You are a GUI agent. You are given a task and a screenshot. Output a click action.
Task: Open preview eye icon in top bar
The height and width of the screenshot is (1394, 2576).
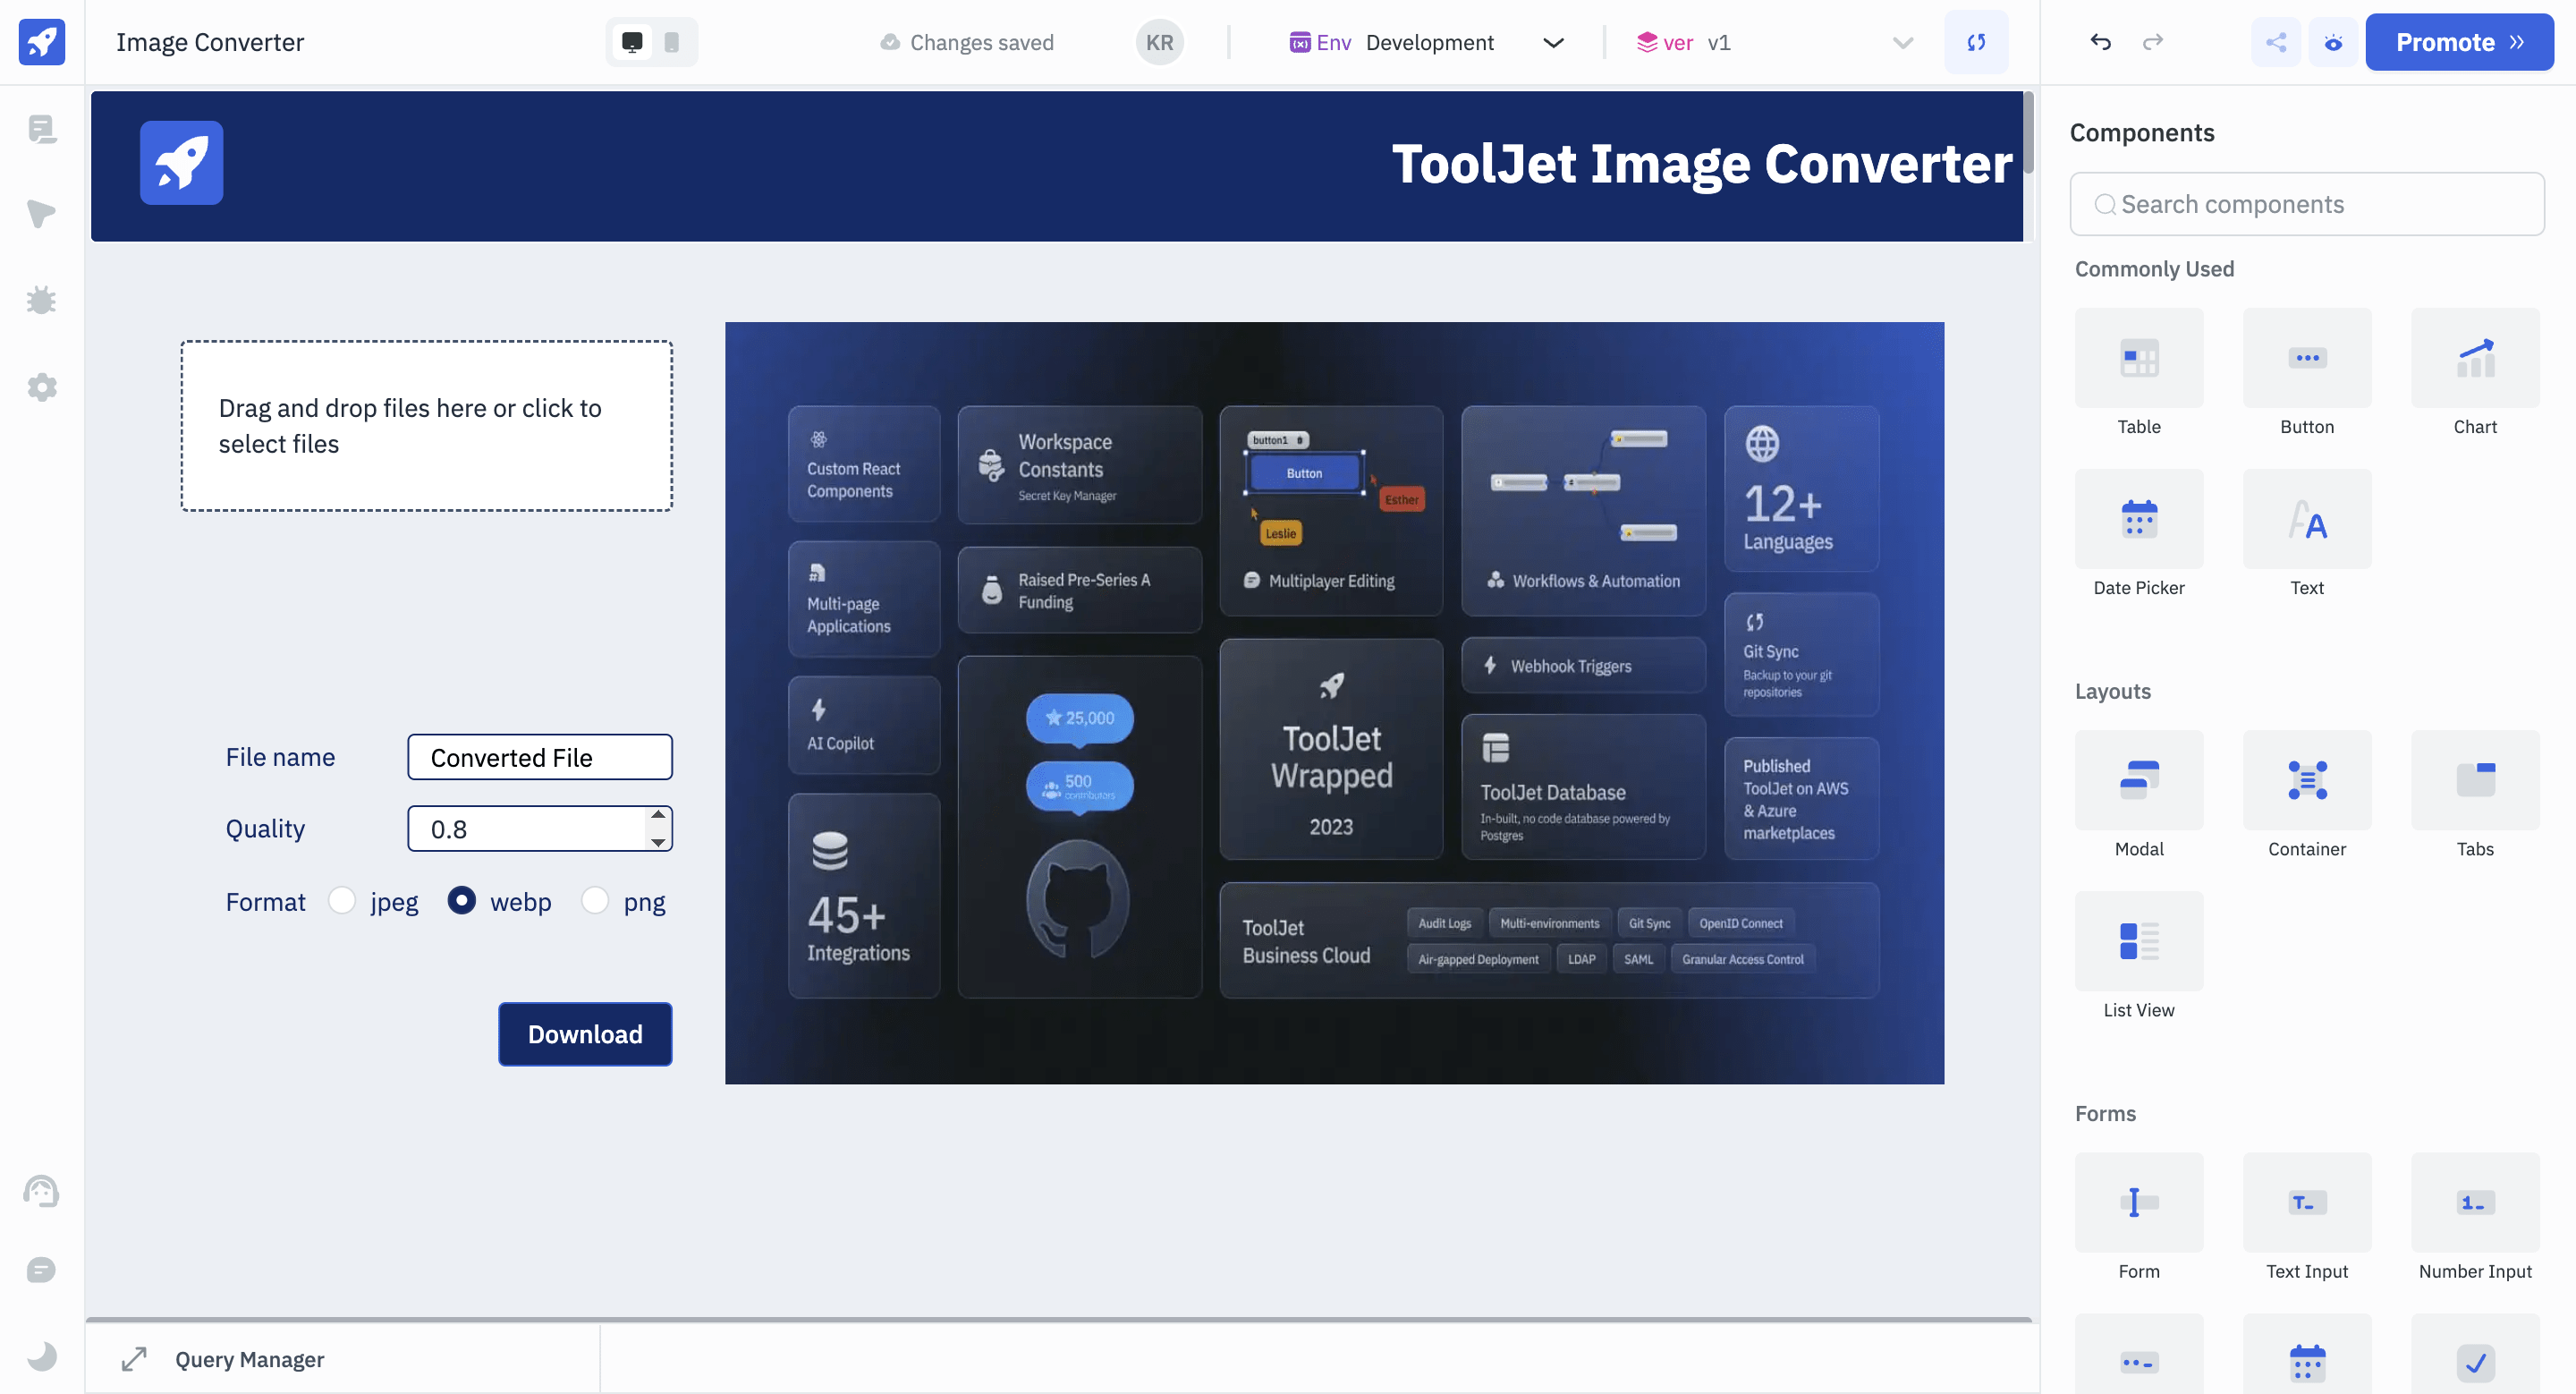pos(2332,42)
